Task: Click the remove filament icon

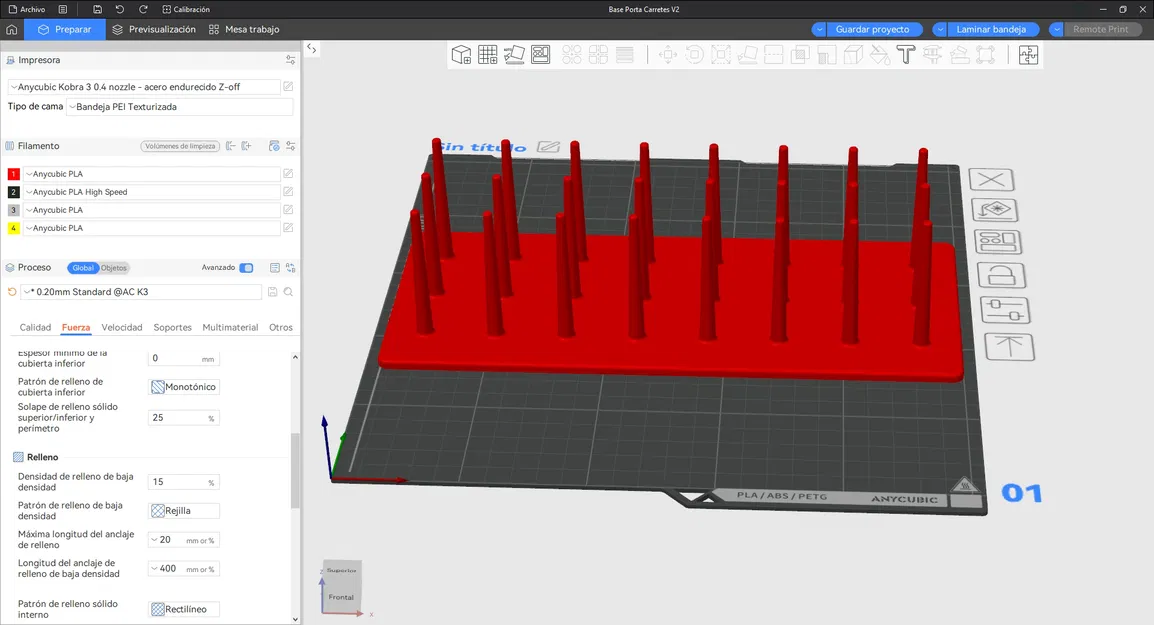Action: click(x=231, y=146)
